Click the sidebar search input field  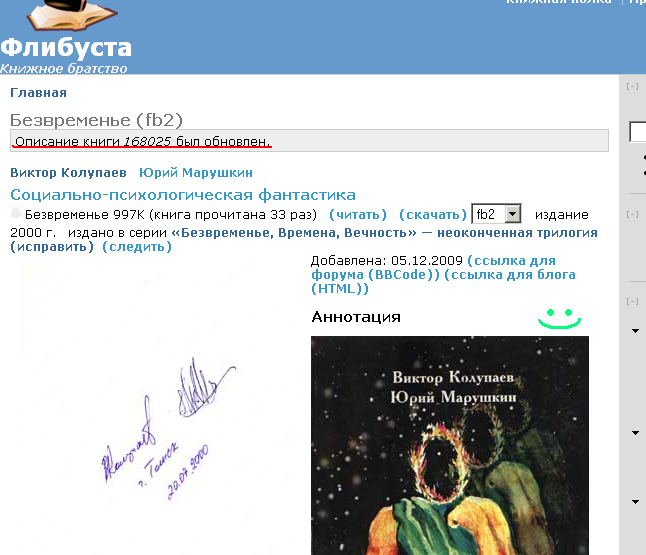click(x=637, y=132)
